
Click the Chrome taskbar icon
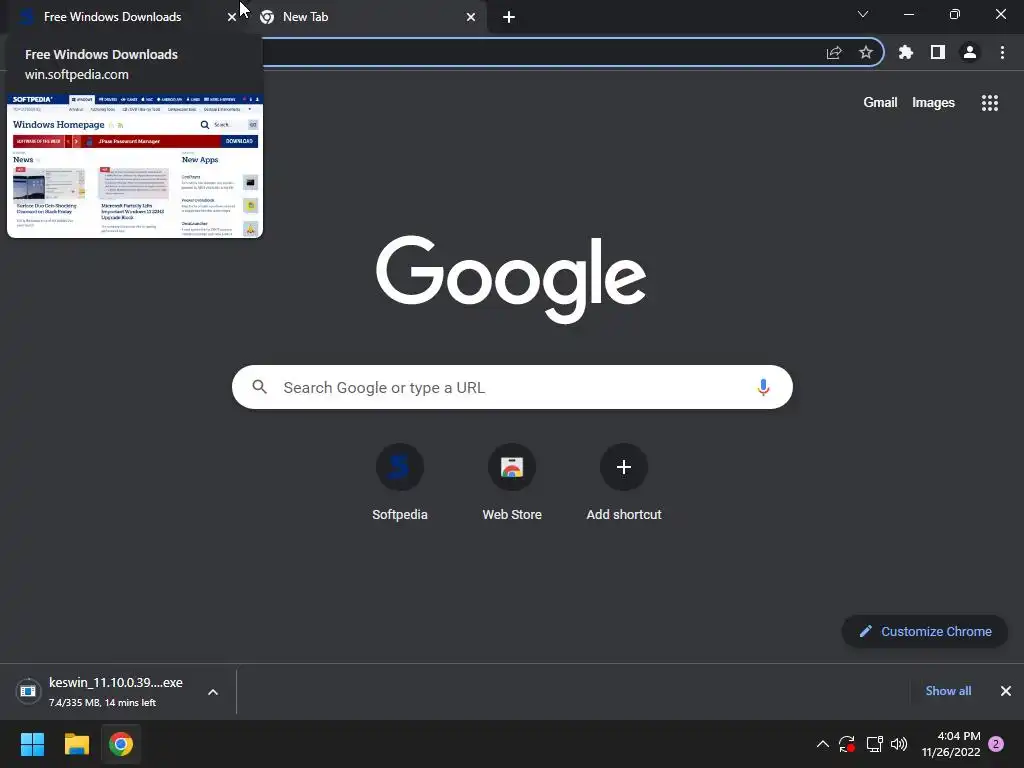[121, 744]
